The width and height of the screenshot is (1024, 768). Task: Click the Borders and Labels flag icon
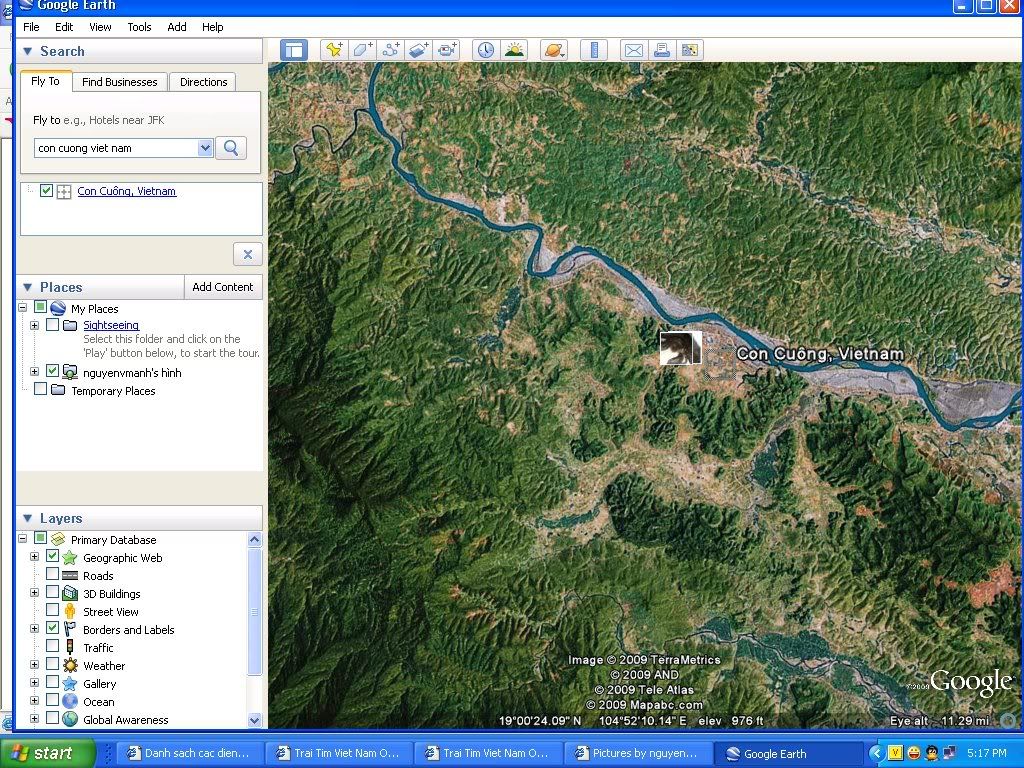click(70, 630)
